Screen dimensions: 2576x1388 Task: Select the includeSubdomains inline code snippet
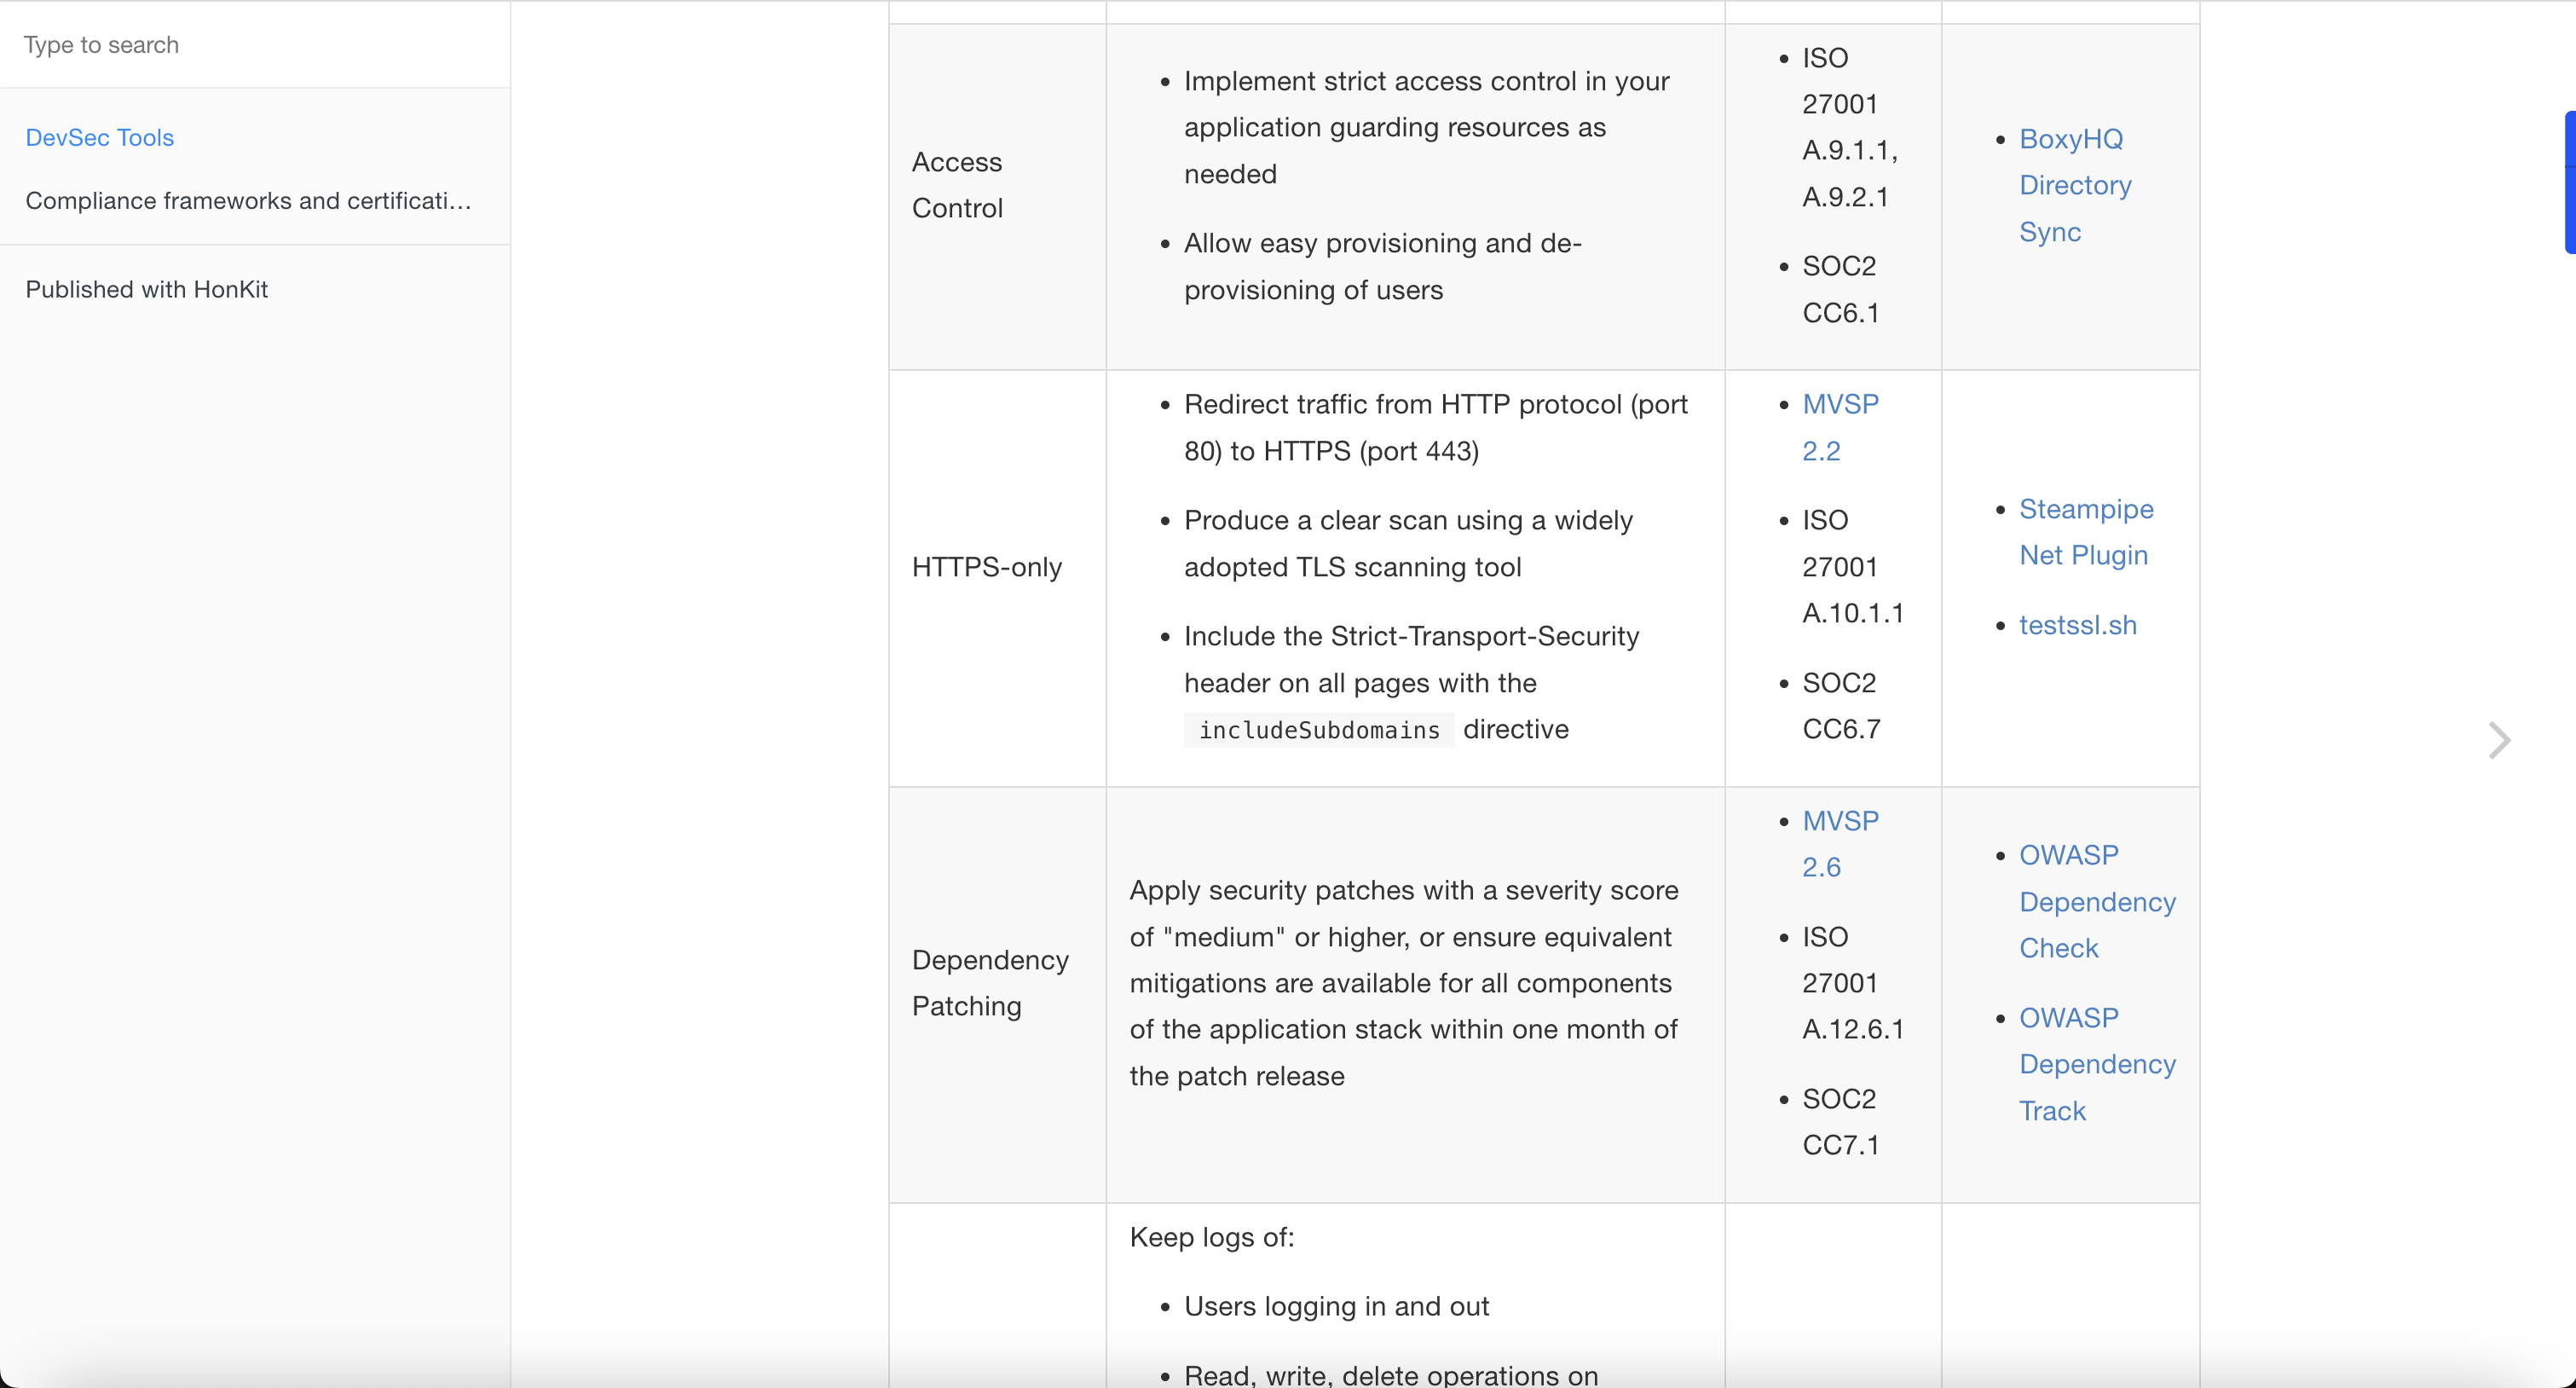point(1318,730)
